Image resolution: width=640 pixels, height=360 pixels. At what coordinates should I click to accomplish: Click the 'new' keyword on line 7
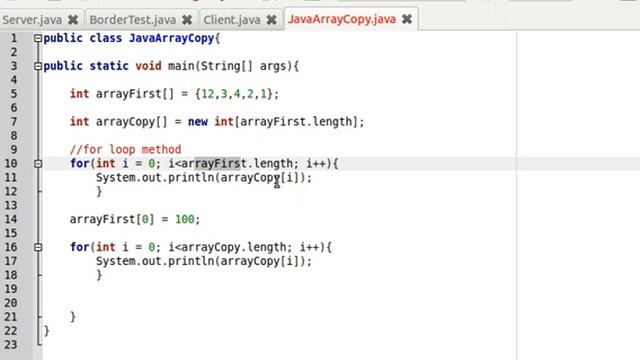198,122
